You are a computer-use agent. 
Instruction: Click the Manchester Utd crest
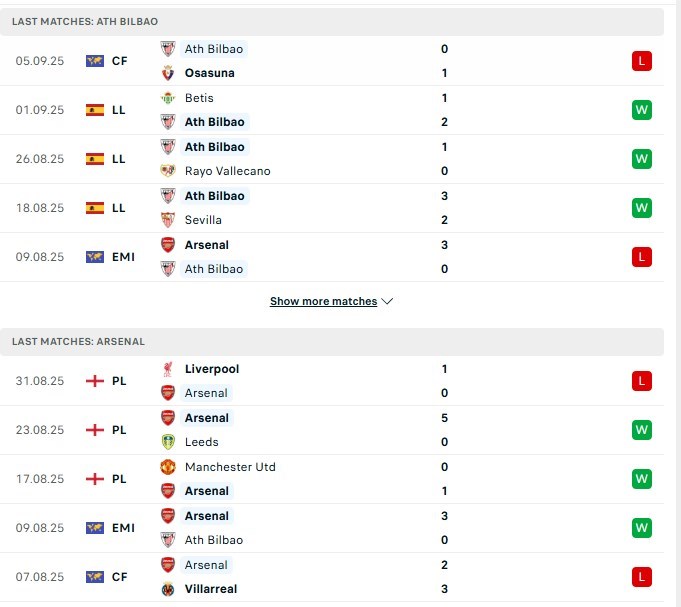point(168,467)
